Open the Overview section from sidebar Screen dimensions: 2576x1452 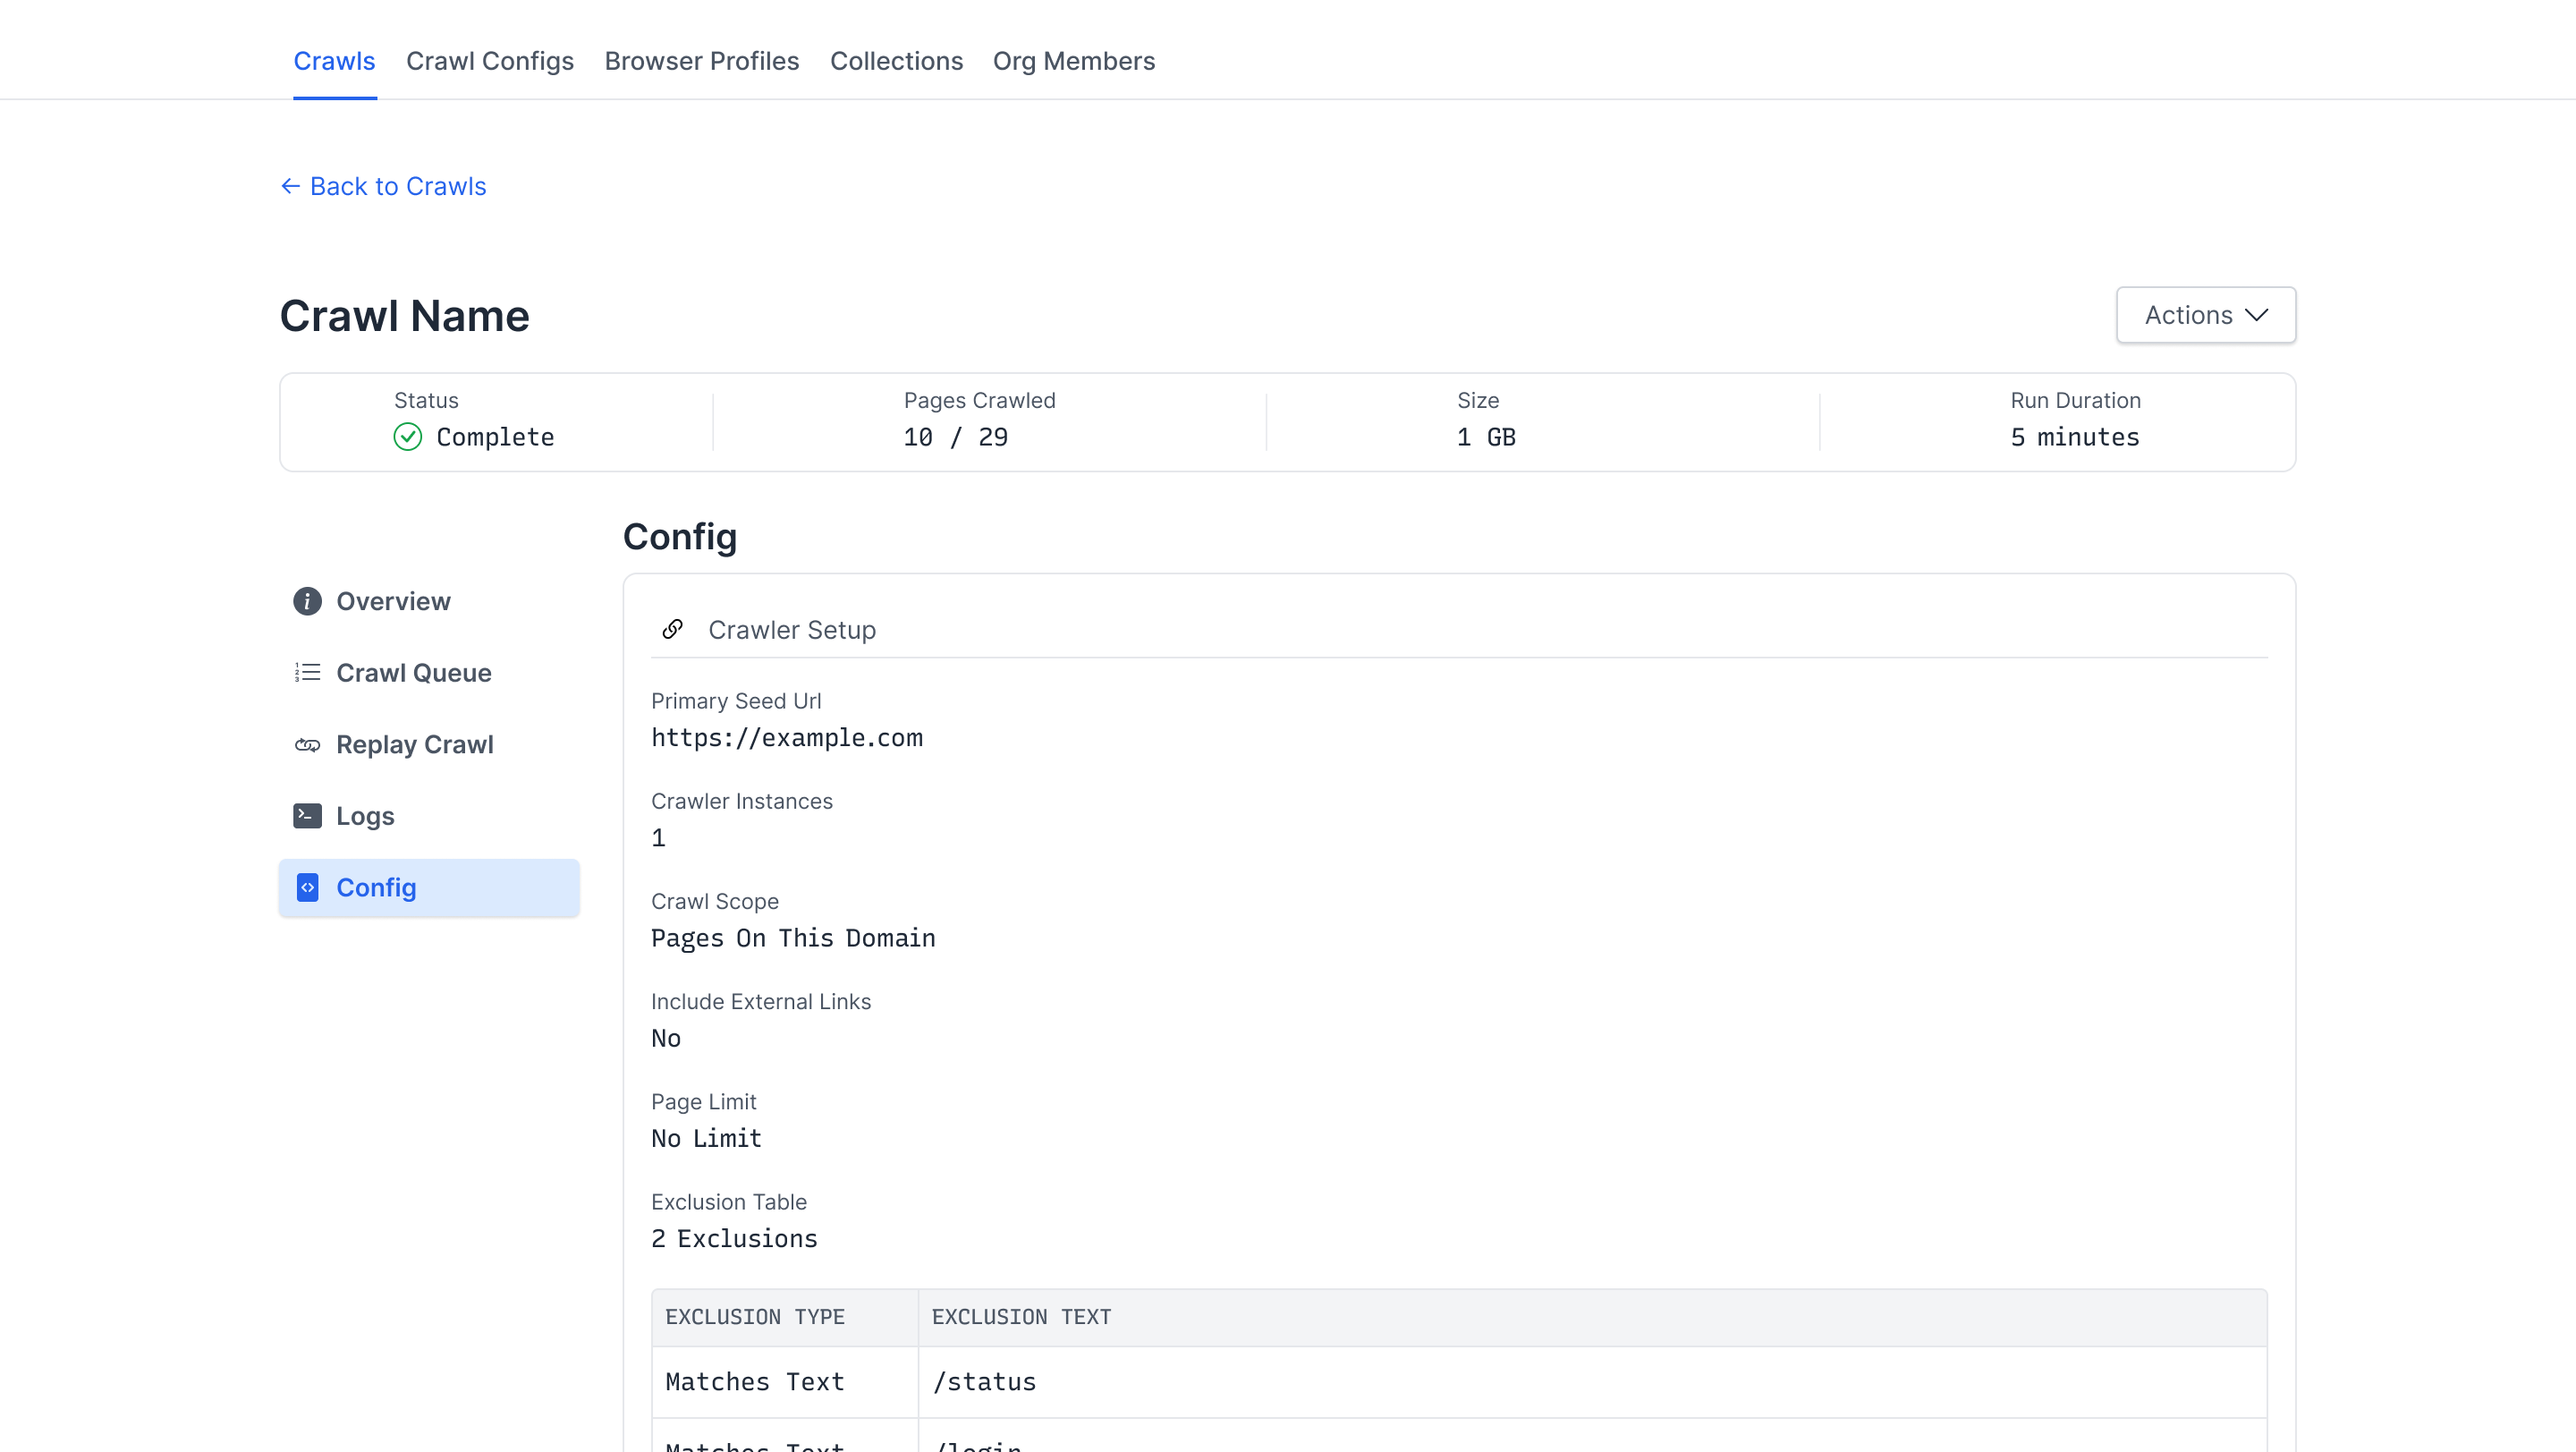pos(393,601)
